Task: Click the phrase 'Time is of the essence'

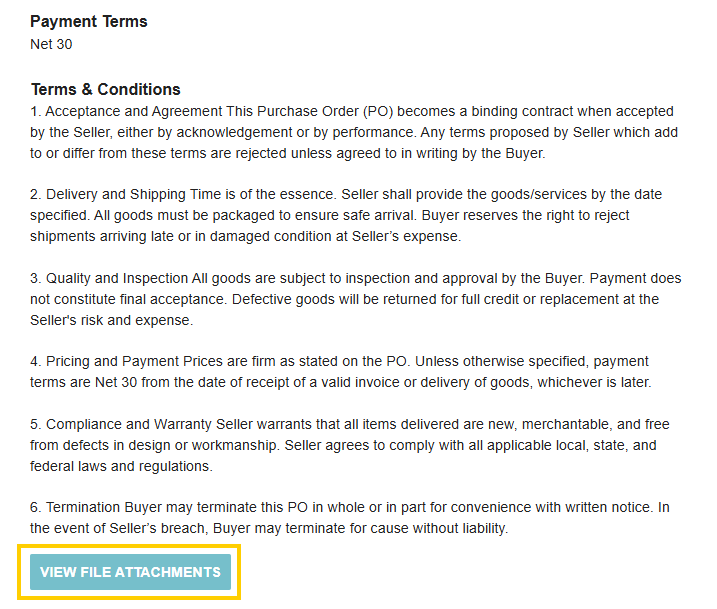Action: (263, 194)
